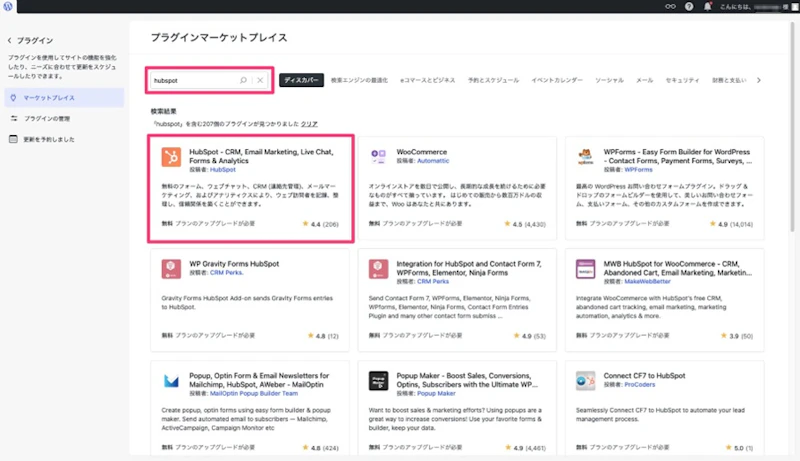800x461 pixels.
Task: Click the 検索結果 heading
Action: pyautogui.click(x=163, y=111)
